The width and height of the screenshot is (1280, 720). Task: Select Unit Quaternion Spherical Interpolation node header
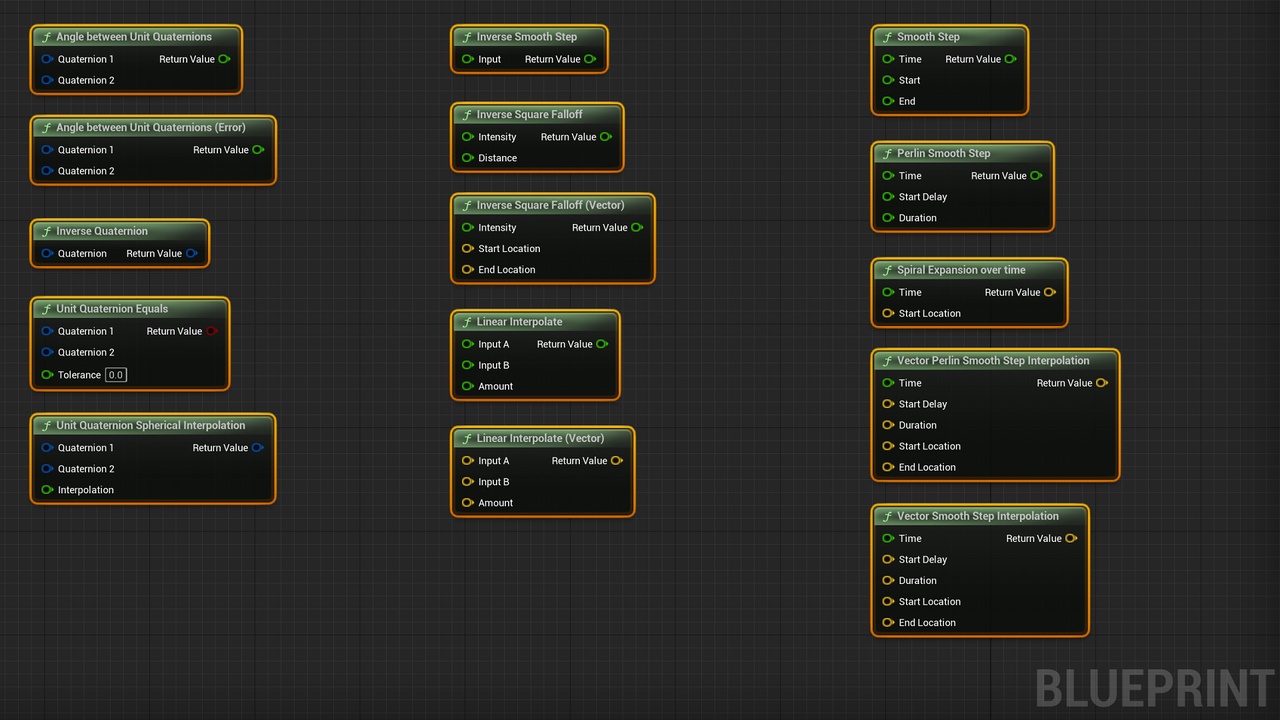pos(153,426)
